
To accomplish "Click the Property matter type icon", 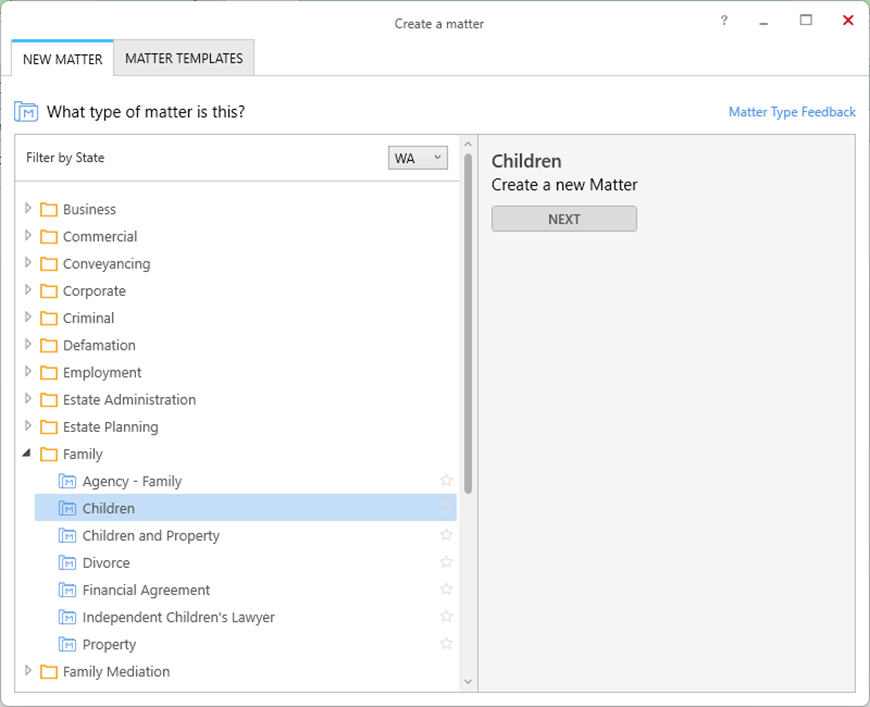I will coord(67,644).
